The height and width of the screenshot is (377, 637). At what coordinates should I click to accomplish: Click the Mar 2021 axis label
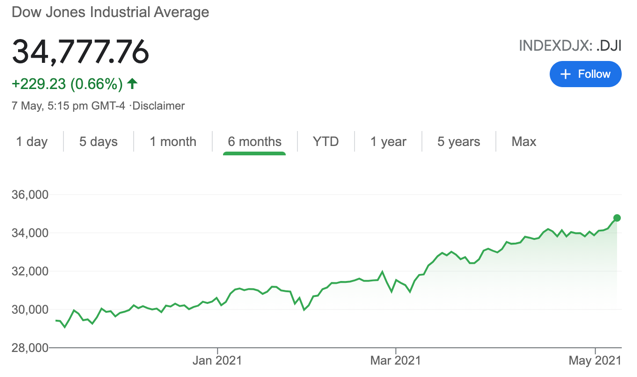[395, 360]
